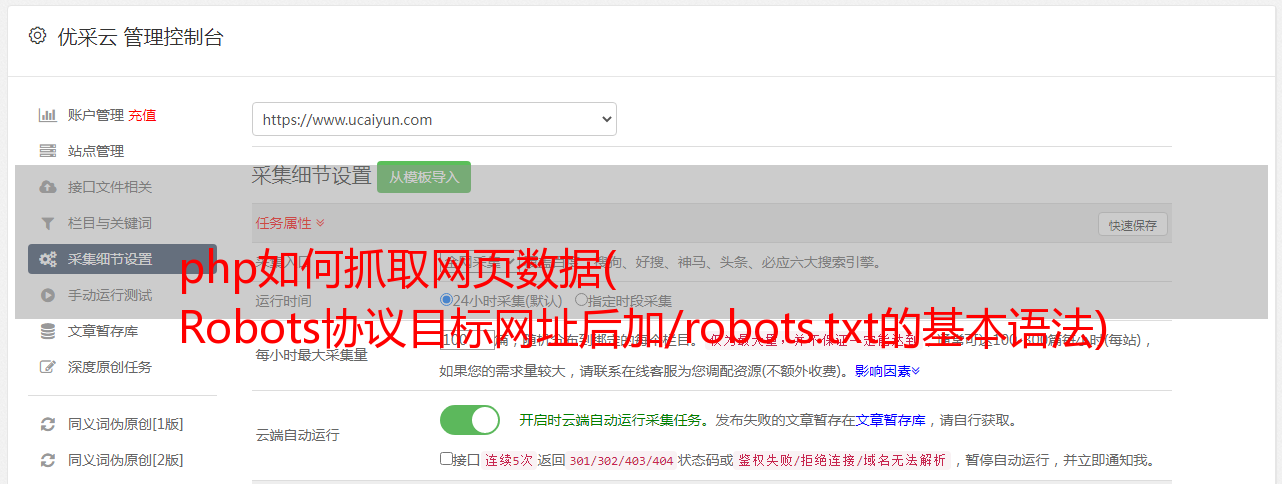Click the play icon for 手动运行测试
The height and width of the screenshot is (484, 1282).
pos(47,295)
